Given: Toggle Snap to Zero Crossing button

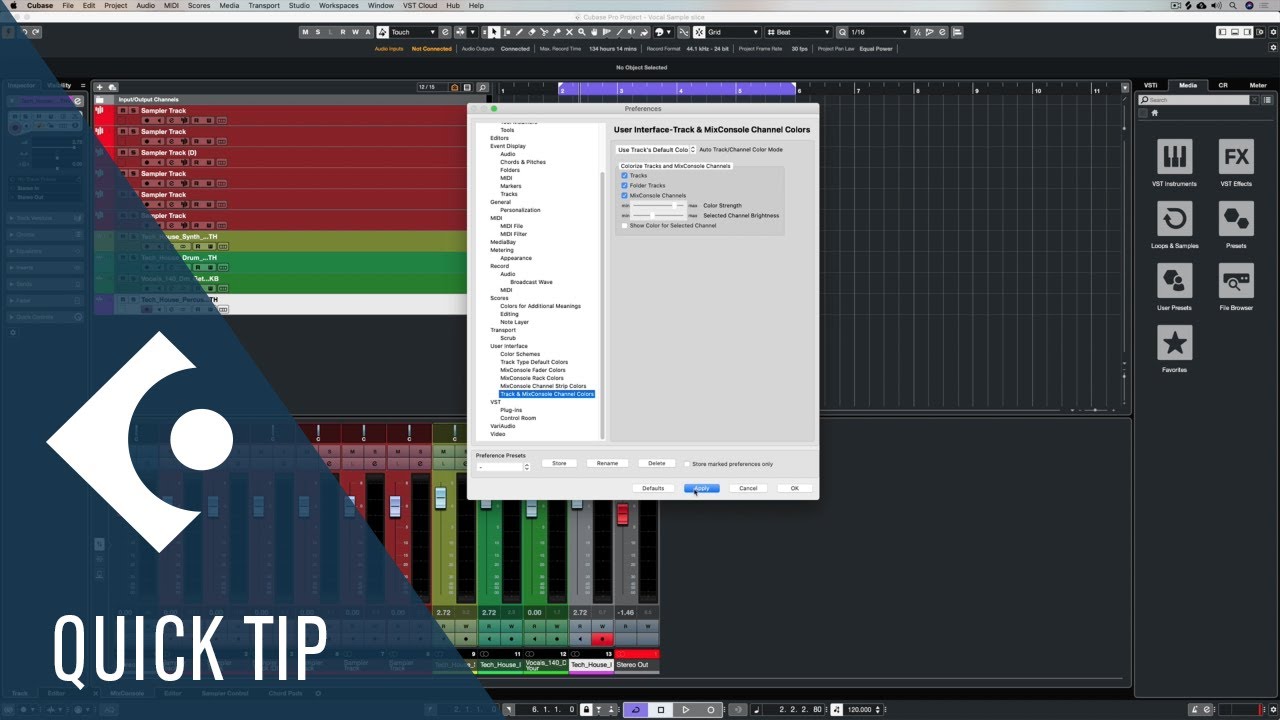Looking at the screenshot, I should 683,32.
